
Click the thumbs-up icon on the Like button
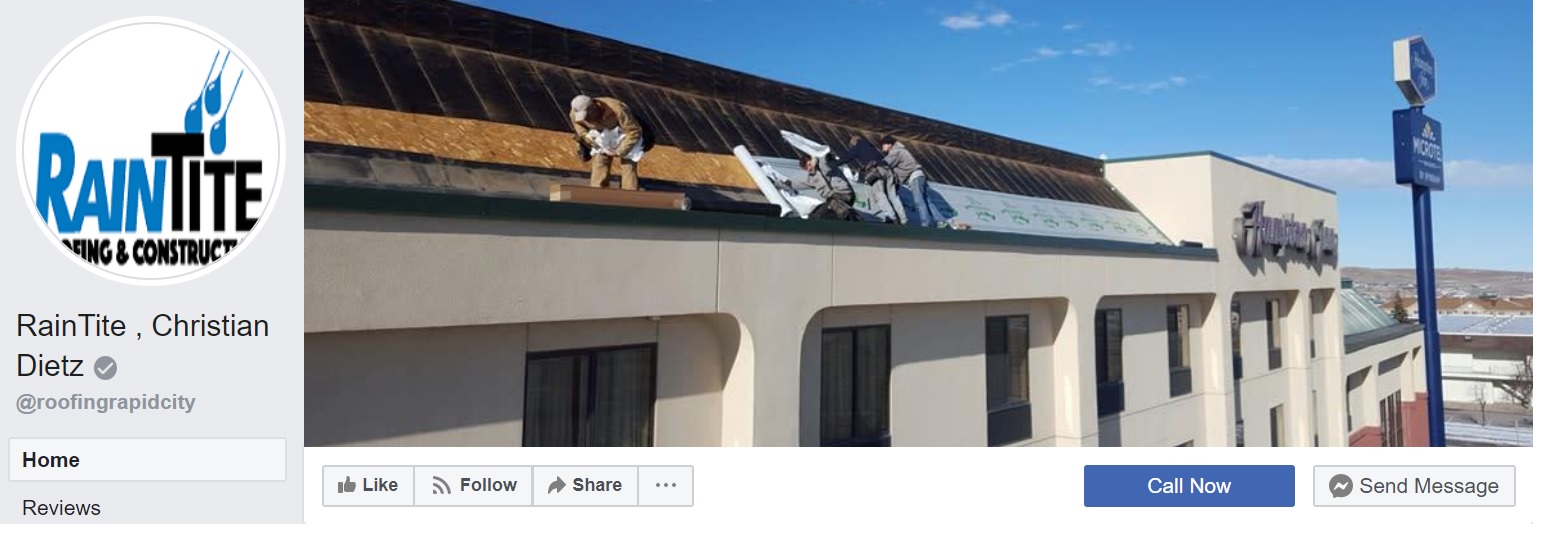click(x=347, y=485)
